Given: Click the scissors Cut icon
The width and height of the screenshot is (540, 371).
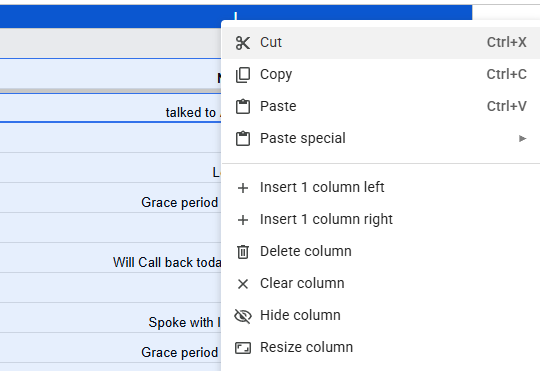Looking at the screenshot, I should coord(243,43).
